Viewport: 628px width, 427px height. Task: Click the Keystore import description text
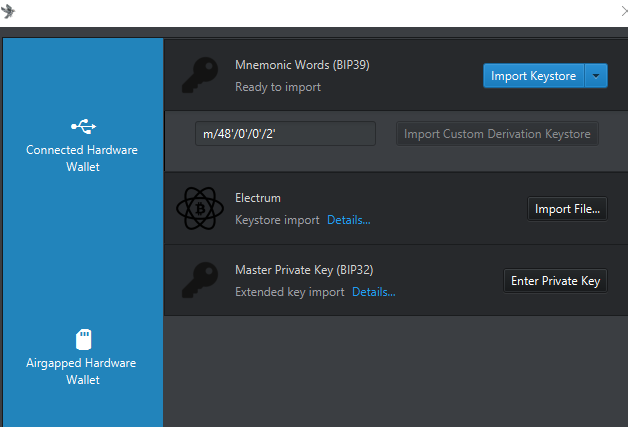[277, 220]
